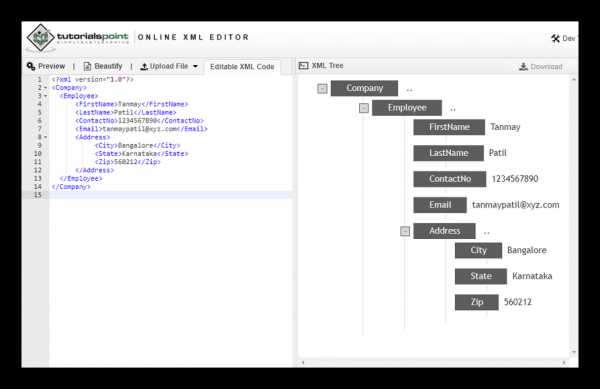Click the ONLINE XML EDITOR title

[x=193, y=37]
